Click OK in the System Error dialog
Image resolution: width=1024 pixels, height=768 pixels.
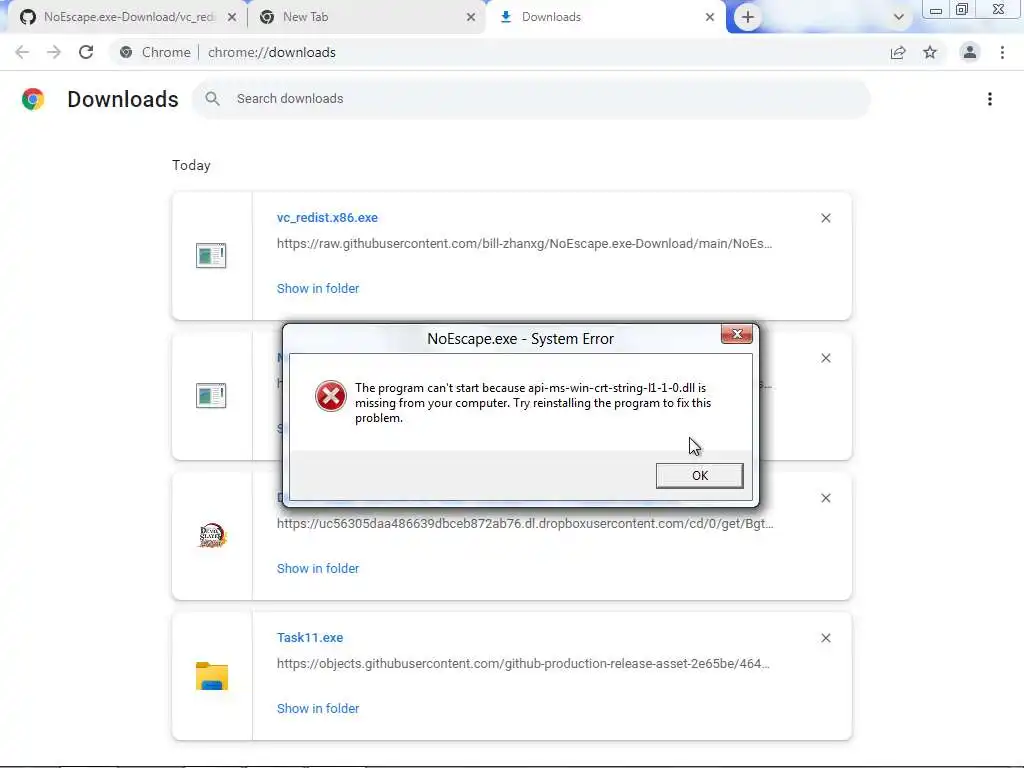[699, 475]
